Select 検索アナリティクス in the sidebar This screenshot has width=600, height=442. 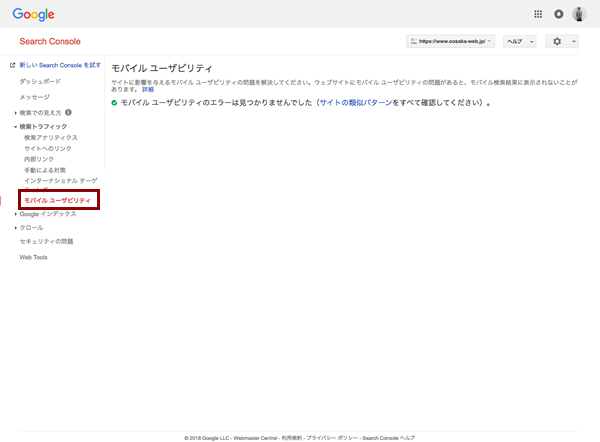click(51, 137)
